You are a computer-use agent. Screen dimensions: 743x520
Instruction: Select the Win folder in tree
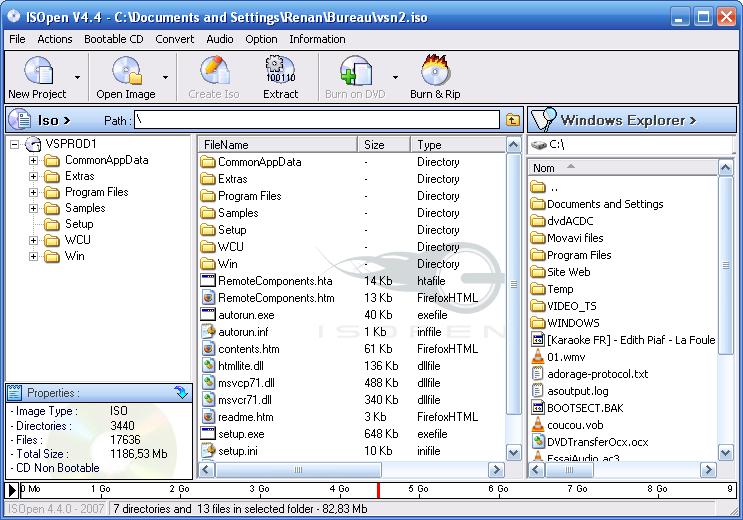(75, 256)
